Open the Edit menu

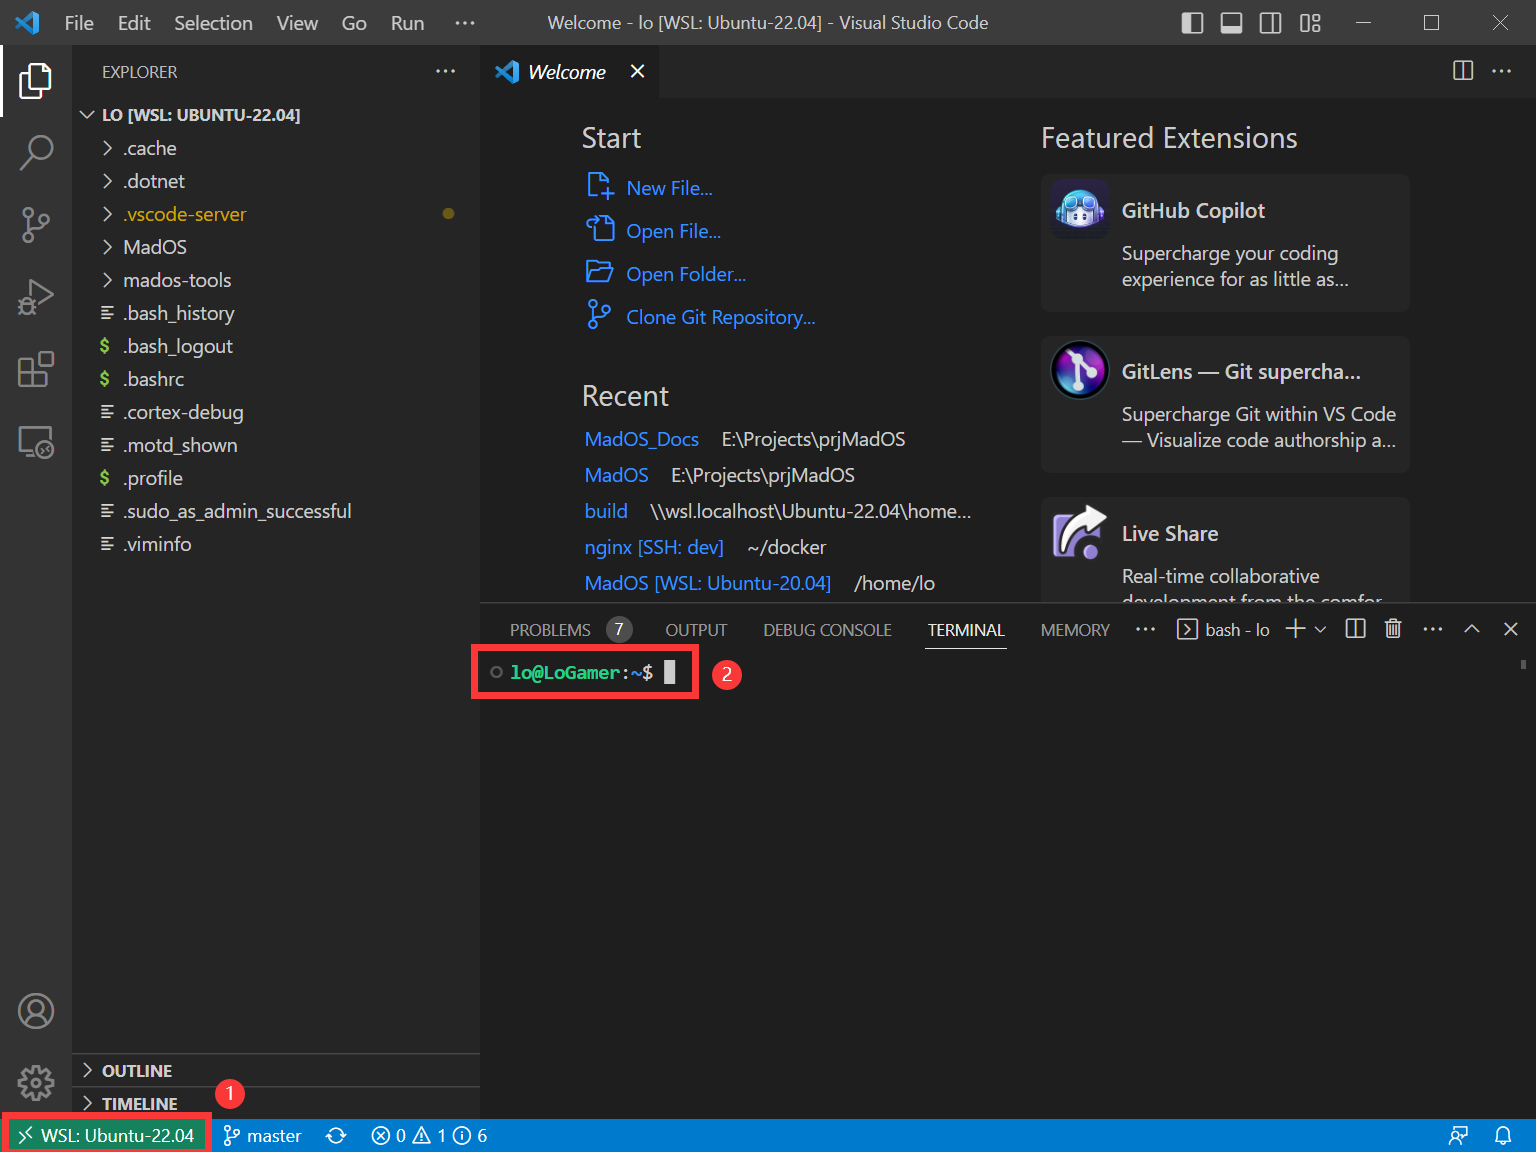(134, 23)
